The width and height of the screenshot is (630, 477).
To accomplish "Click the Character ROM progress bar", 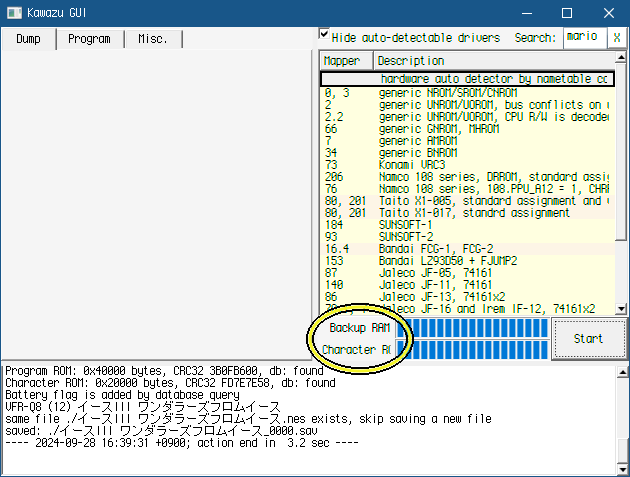I will coord(480,349).
